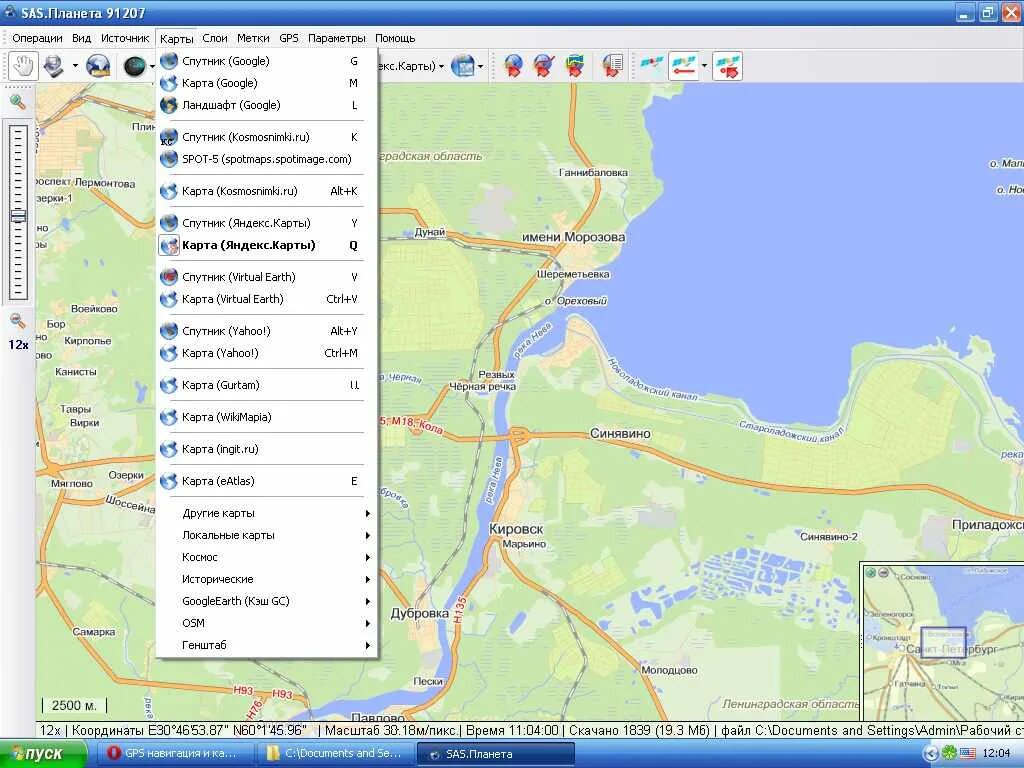The height and width of the screenshot is (768, 1024).
Task: Open the Операции menu
Action: click(37, 38)
